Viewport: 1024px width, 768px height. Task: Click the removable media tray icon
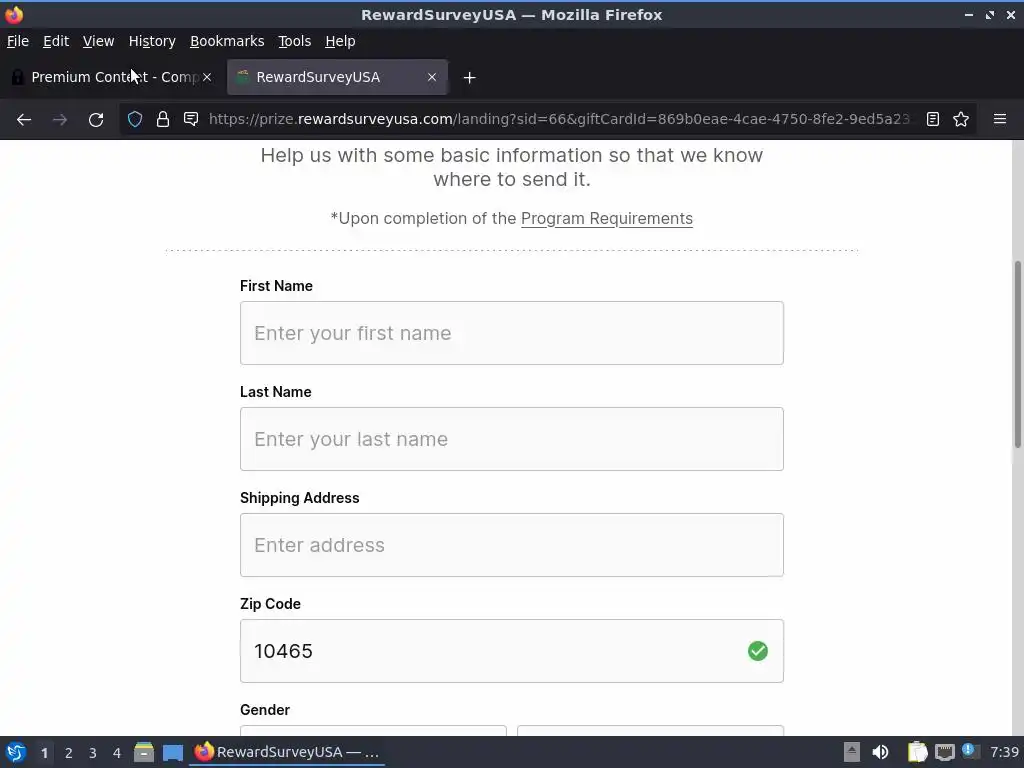pyautogui.click(x=852, y=752)
